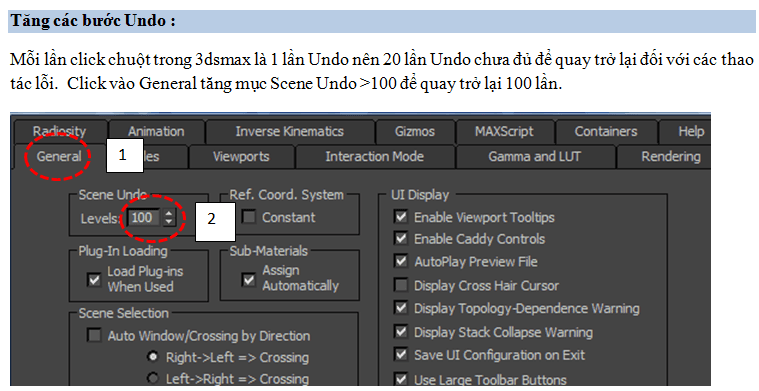Select Left->Right => Crossing radio button
Image resolution: width=759 pixels, height=391 pixels.
[152, 378]
